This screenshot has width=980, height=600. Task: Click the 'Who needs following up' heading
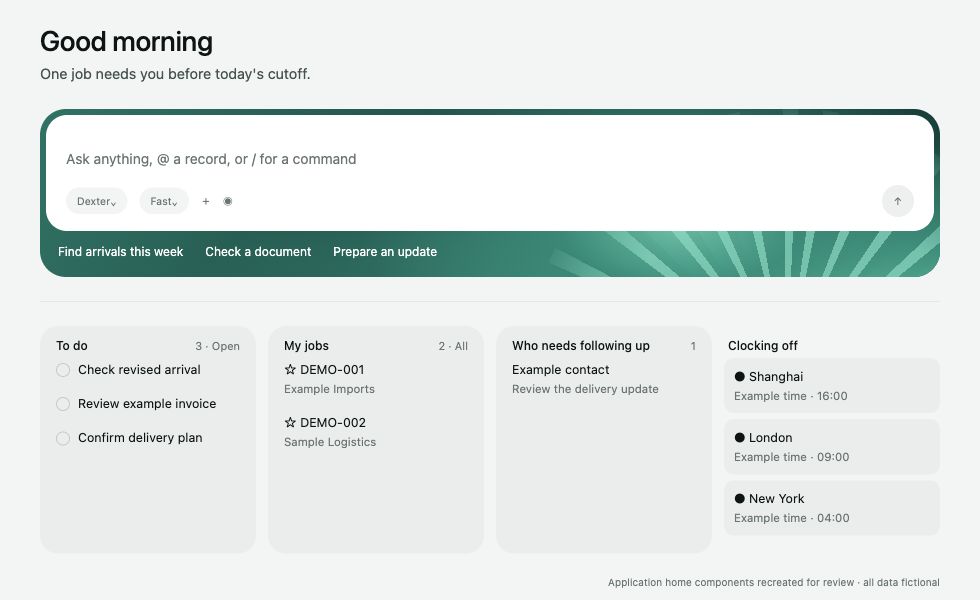pos(581,346)
